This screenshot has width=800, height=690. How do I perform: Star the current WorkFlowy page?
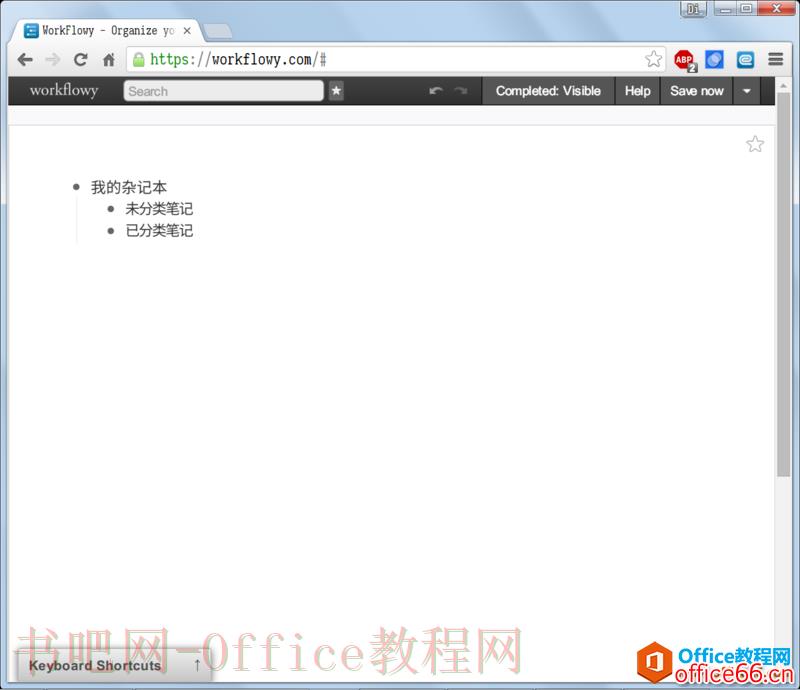[x=755, y=144]
